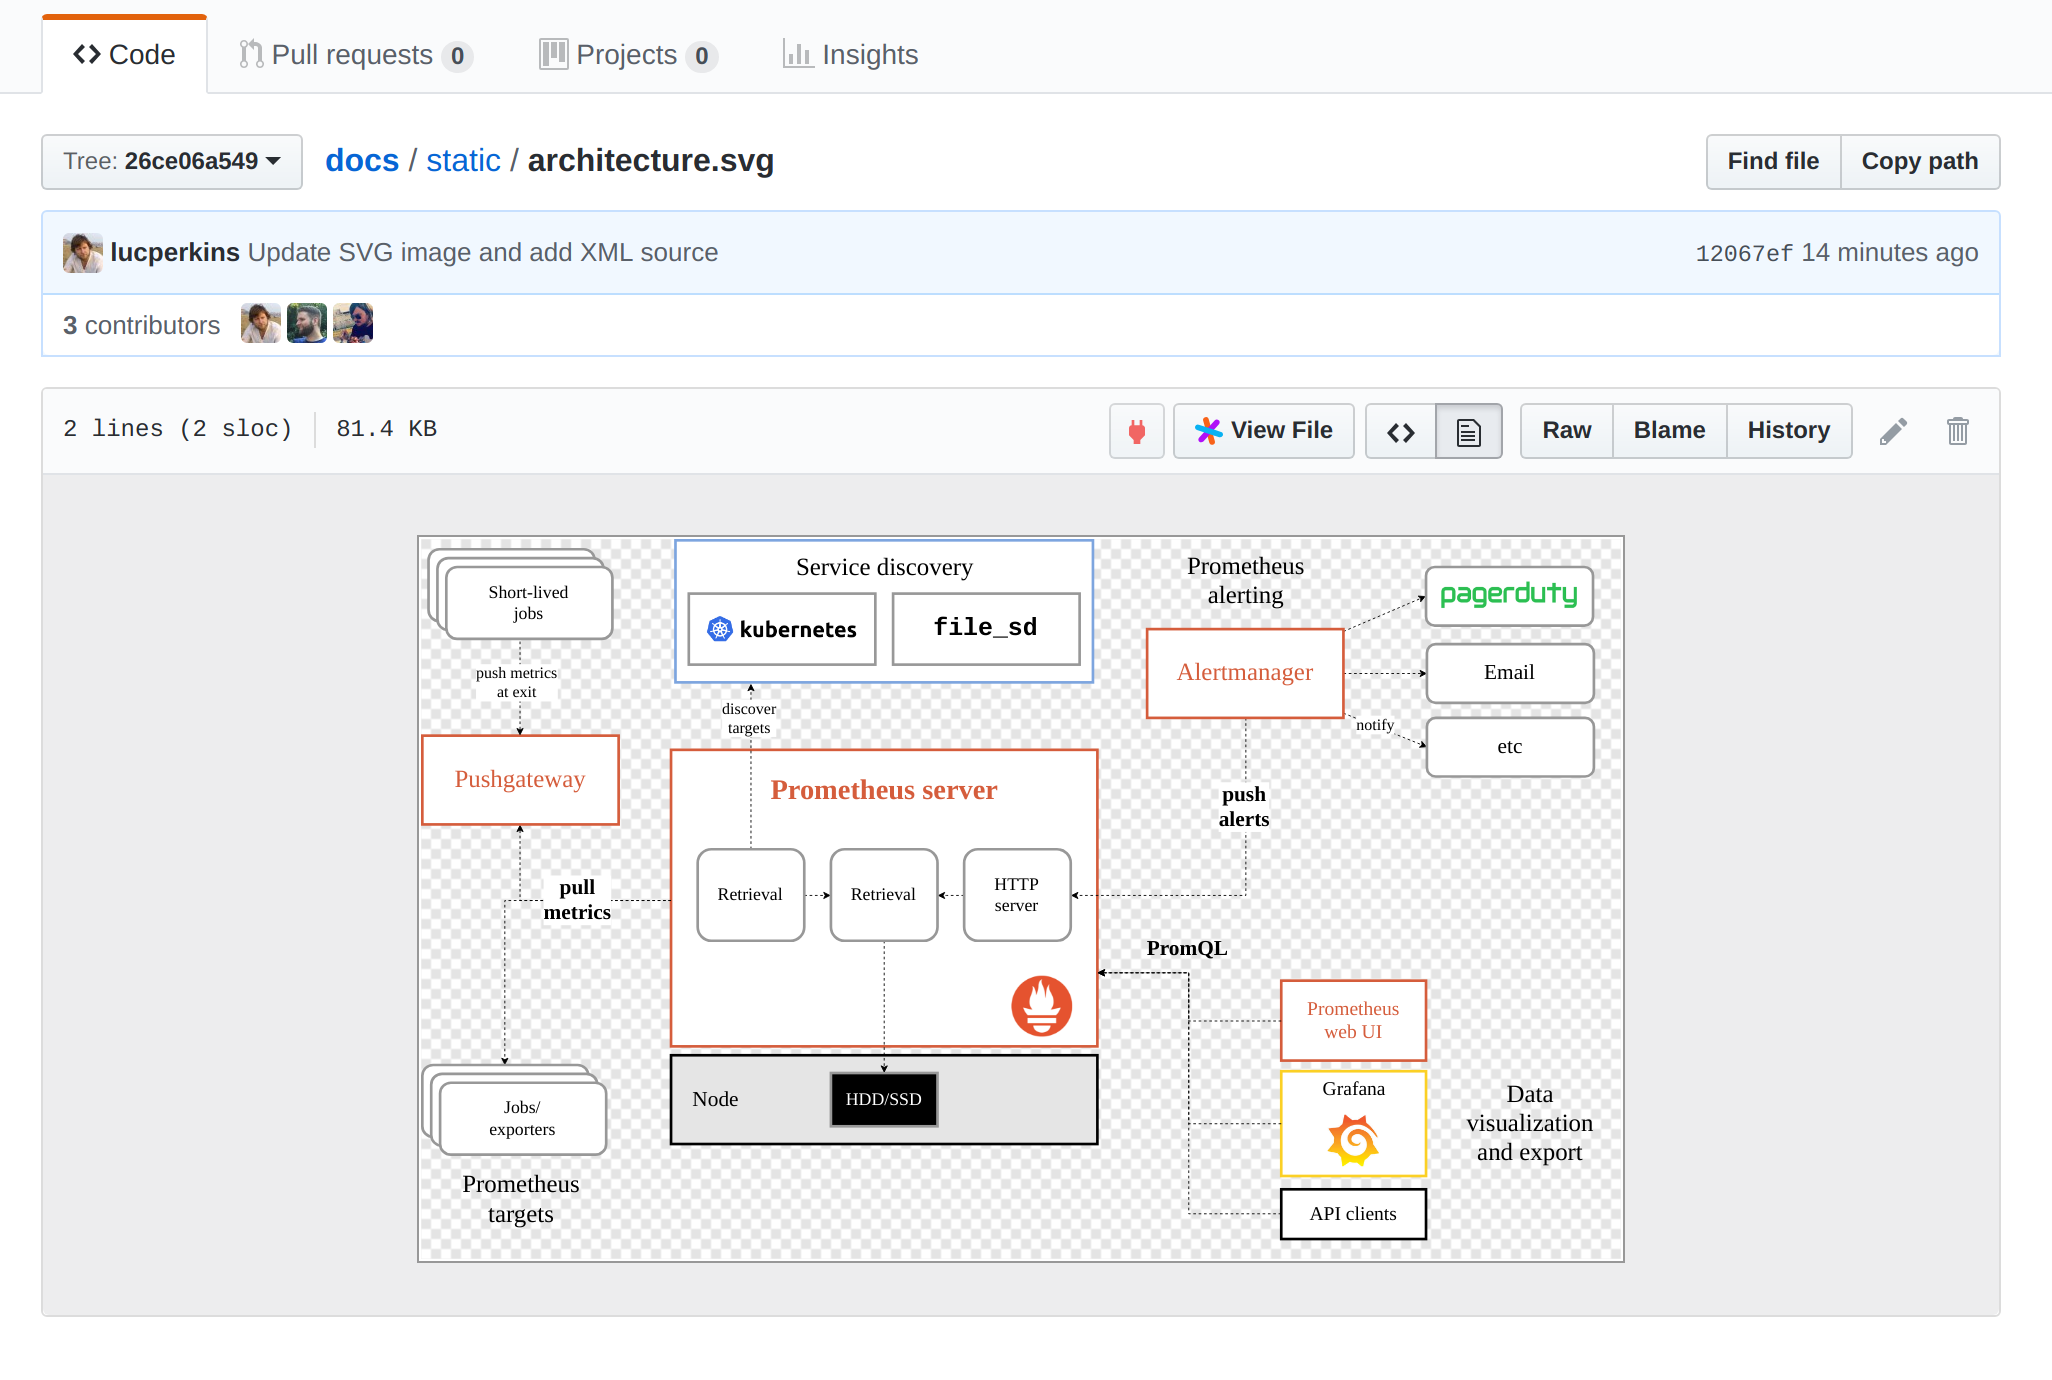The height and width of the screenshot is (1380, 2052).
Task: Click the red plug extension icon
Action: [1136, 431]
